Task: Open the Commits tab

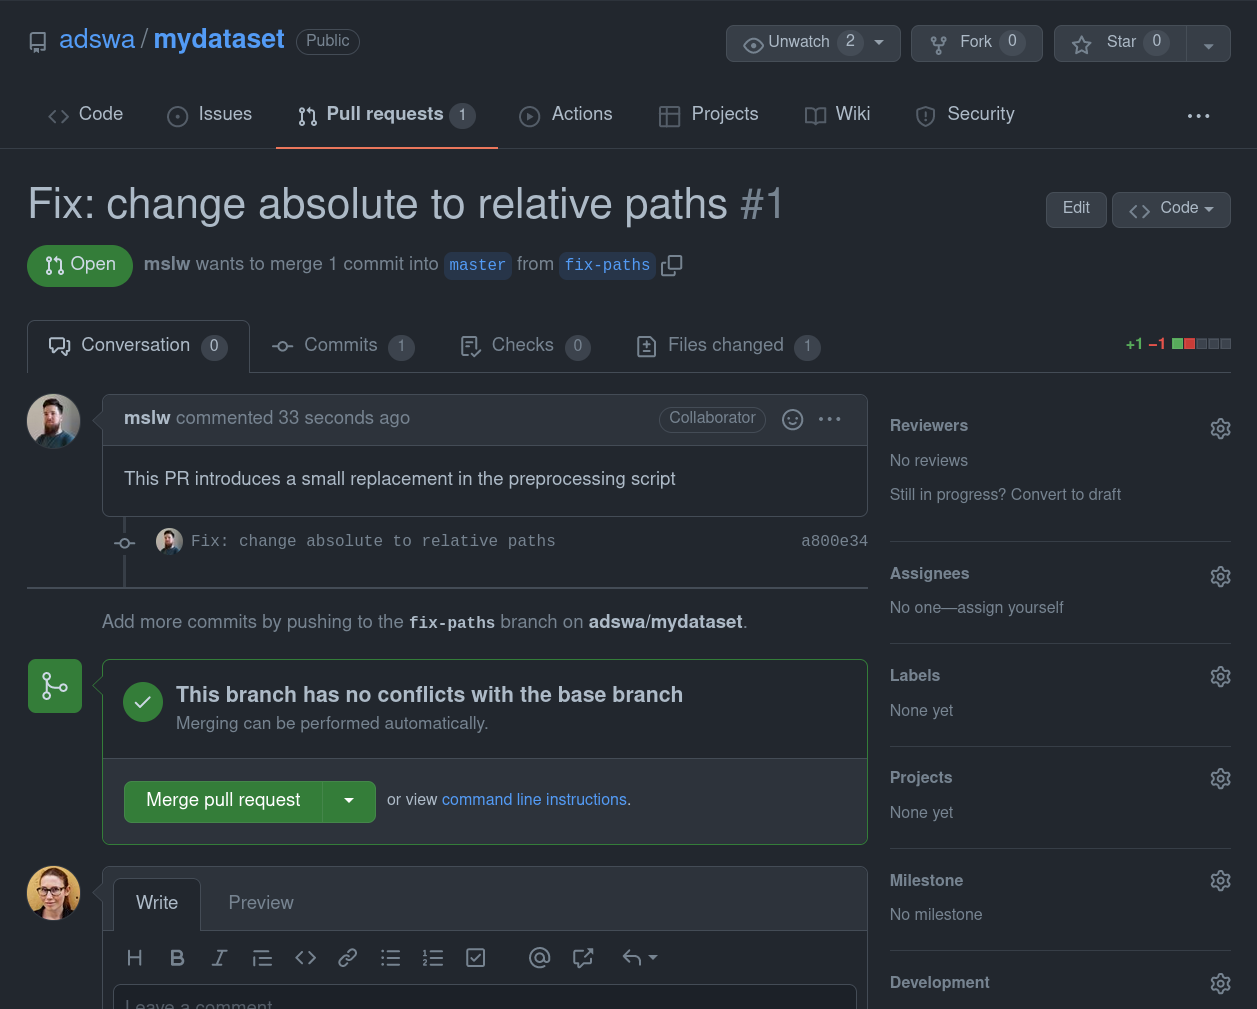Action: coord(341,346)
